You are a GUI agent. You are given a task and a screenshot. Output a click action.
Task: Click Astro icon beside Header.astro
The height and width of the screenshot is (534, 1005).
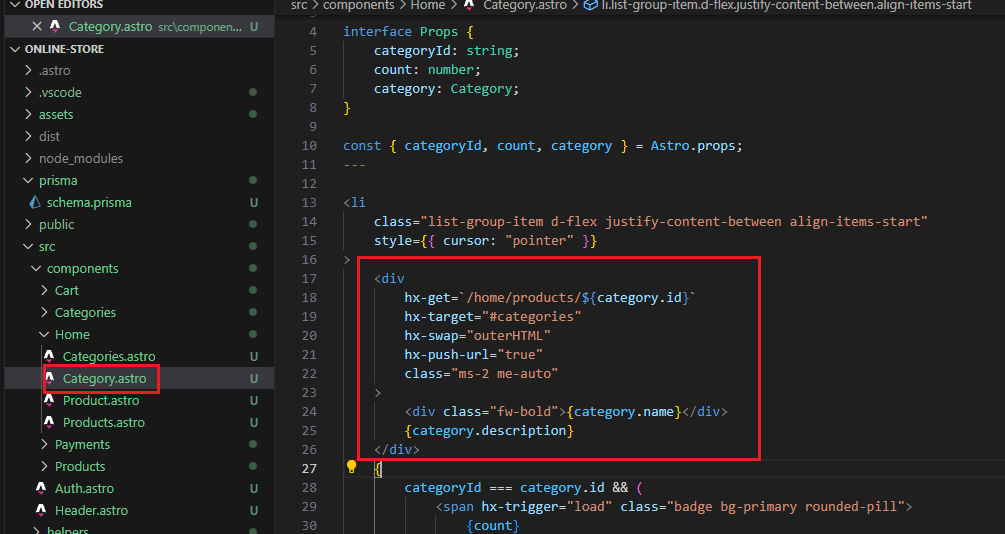(42, 510)
